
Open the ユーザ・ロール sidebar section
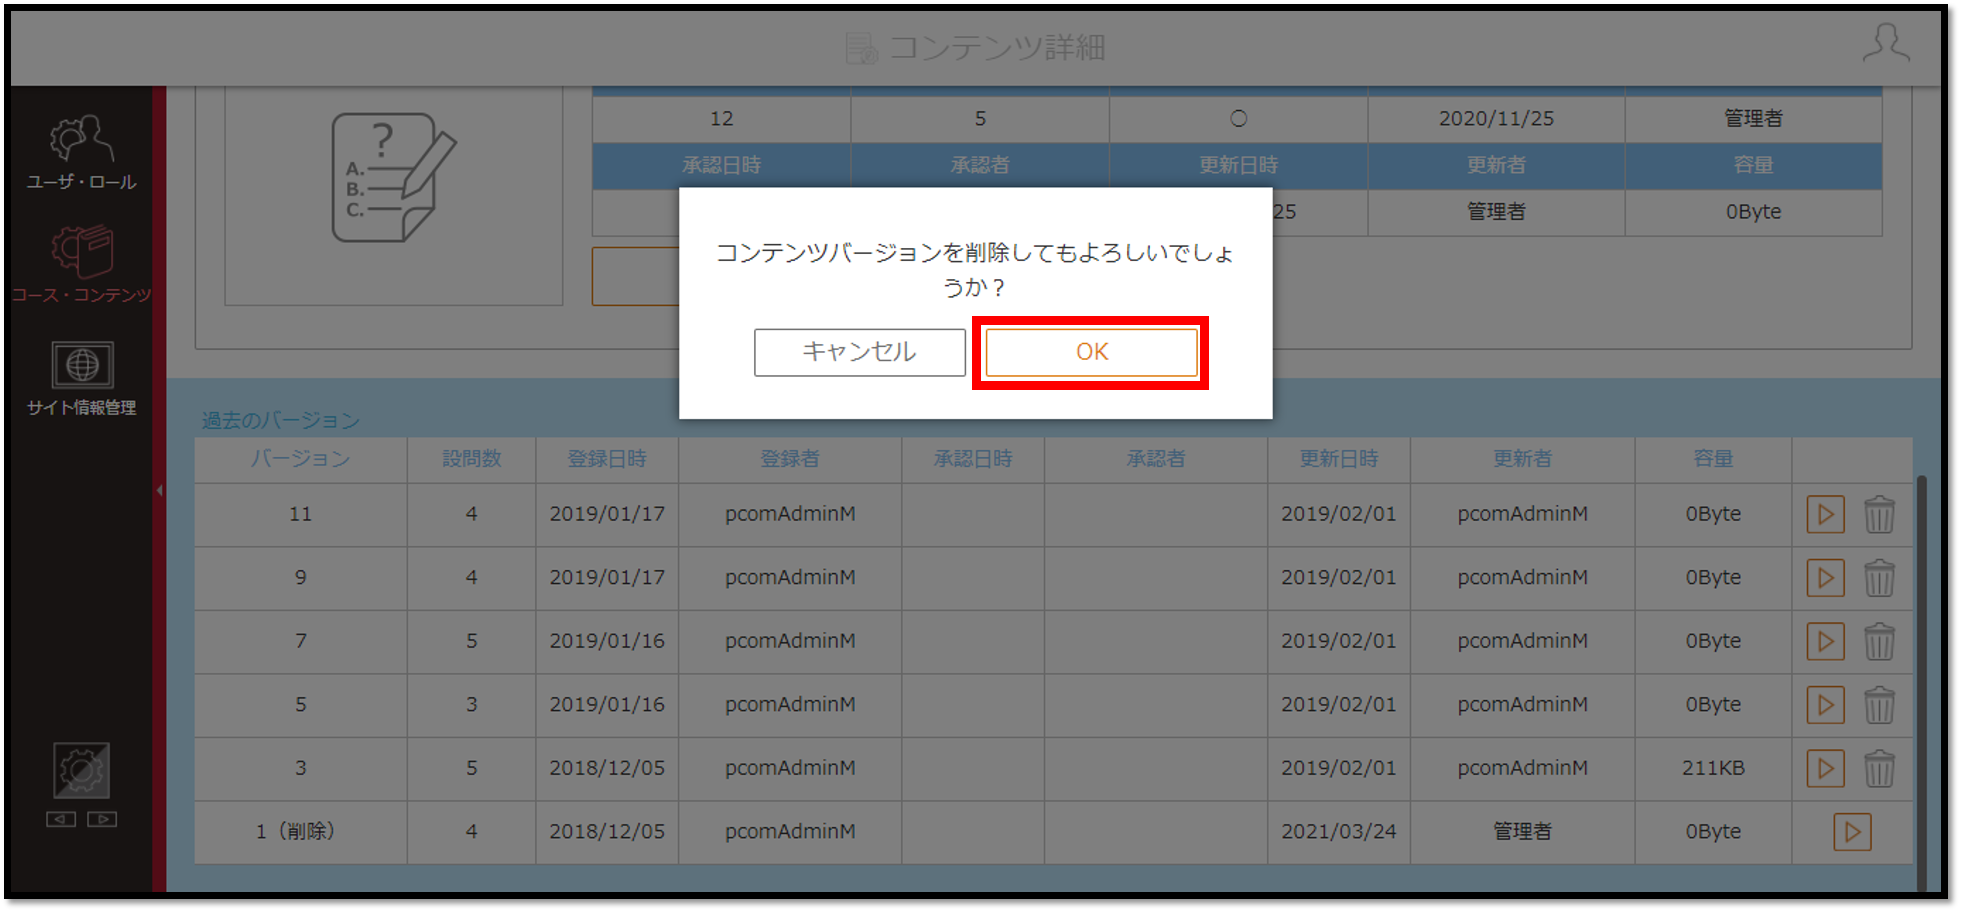[x=81, y=152]
